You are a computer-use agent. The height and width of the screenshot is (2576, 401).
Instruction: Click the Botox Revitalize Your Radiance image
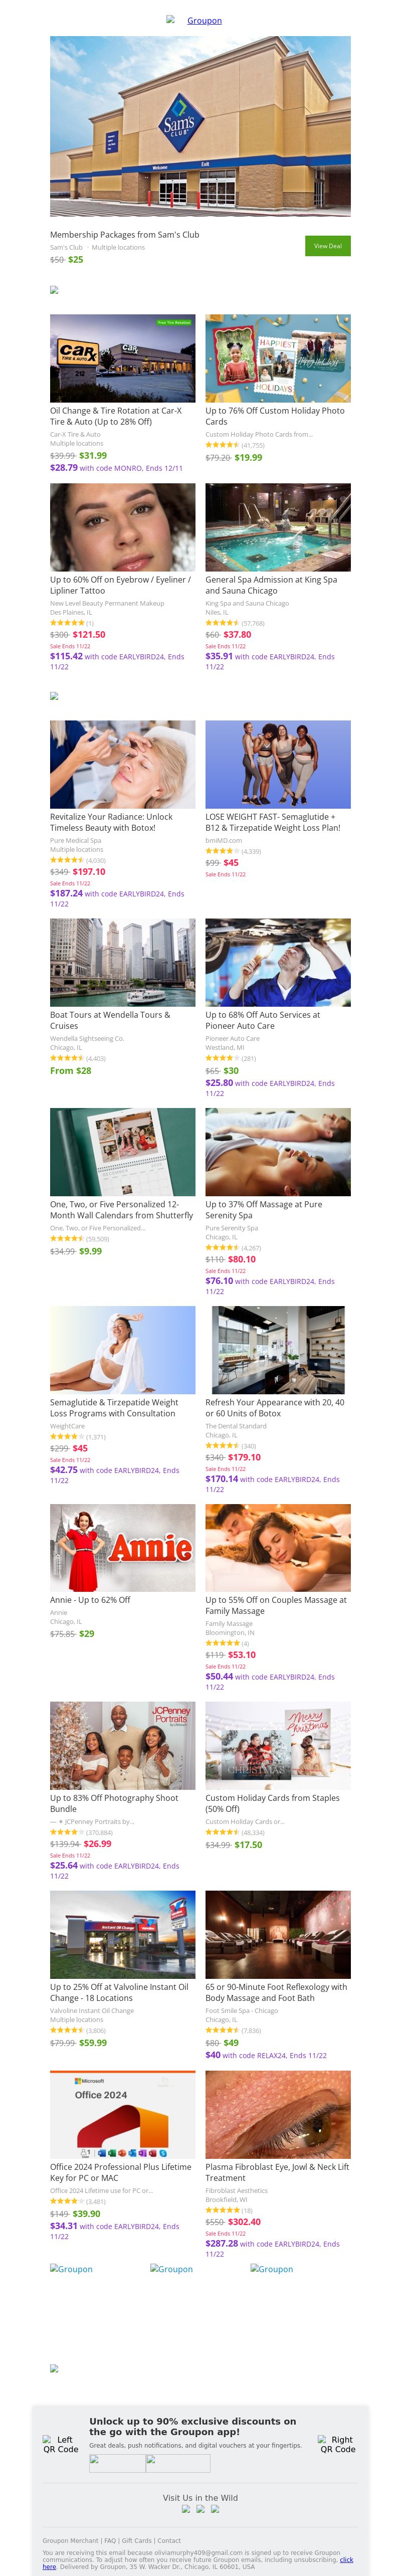tap(123, 764)
